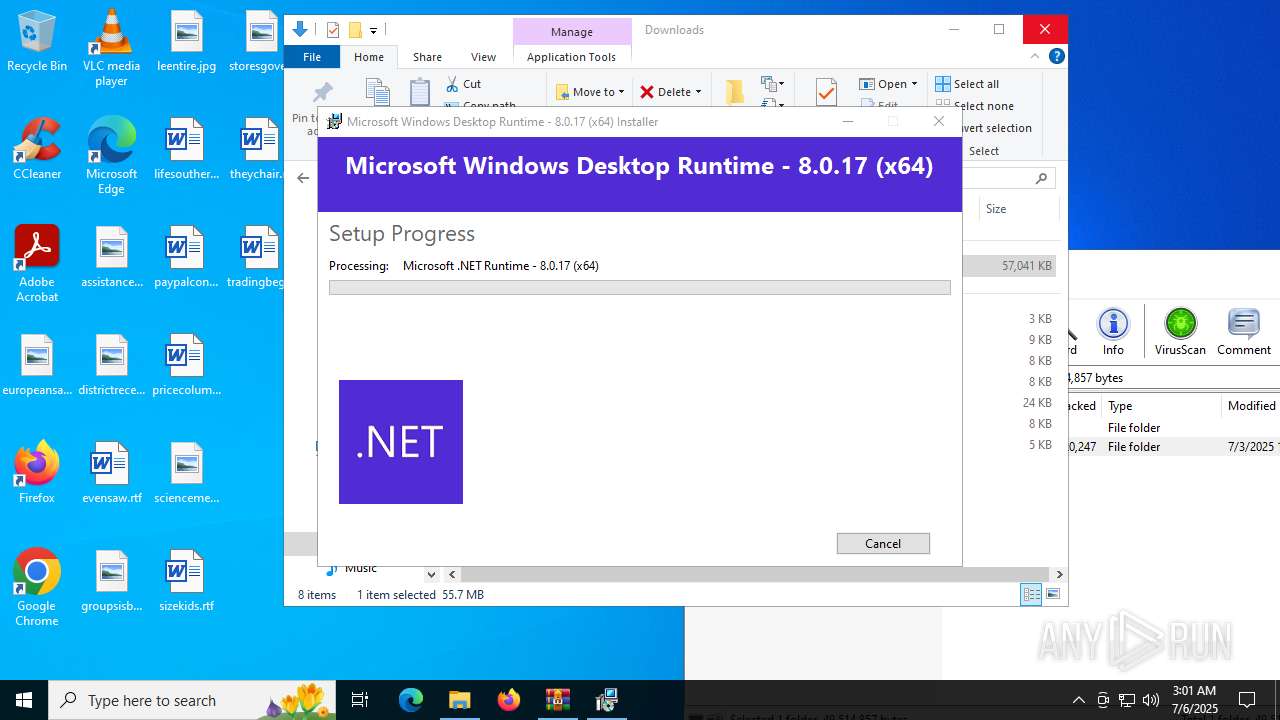Select the Manage contextual tab
Viewport: 1280px width, 720px height.
pos(571,32)
